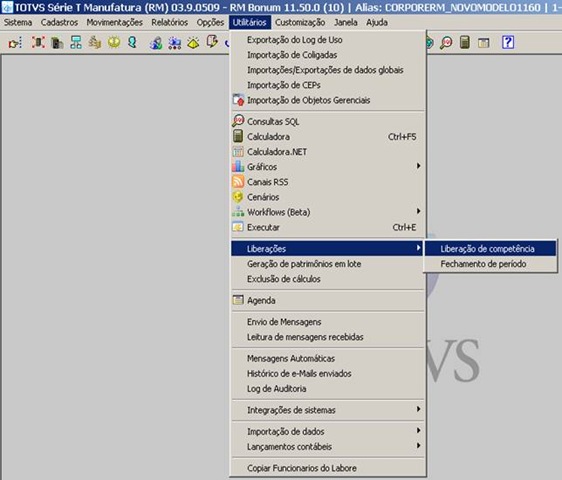
Task: Open the Movimentações menu
Action: [115, 22]
